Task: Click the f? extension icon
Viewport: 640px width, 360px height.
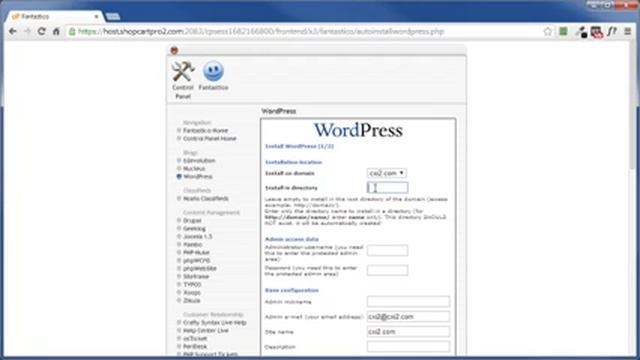Action: point(612,31)
